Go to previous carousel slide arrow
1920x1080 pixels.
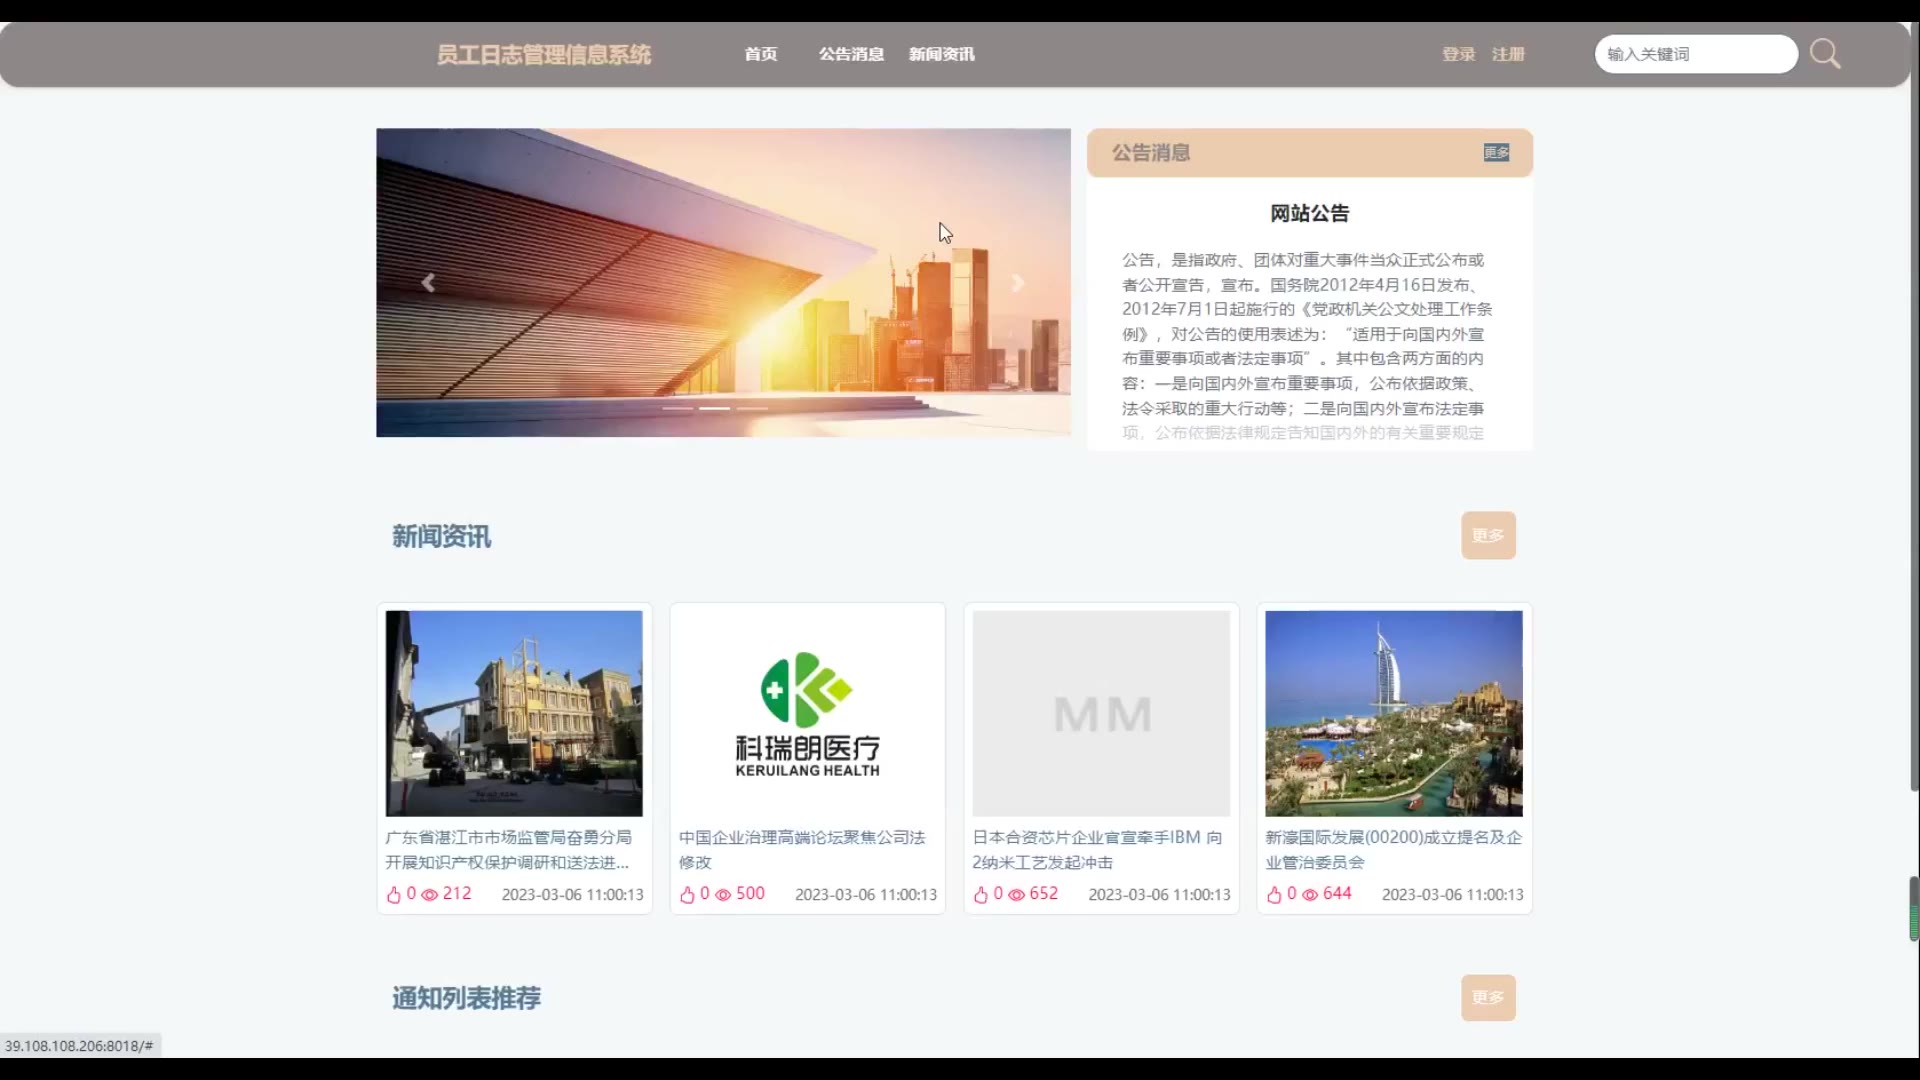(x=428, y=283)
